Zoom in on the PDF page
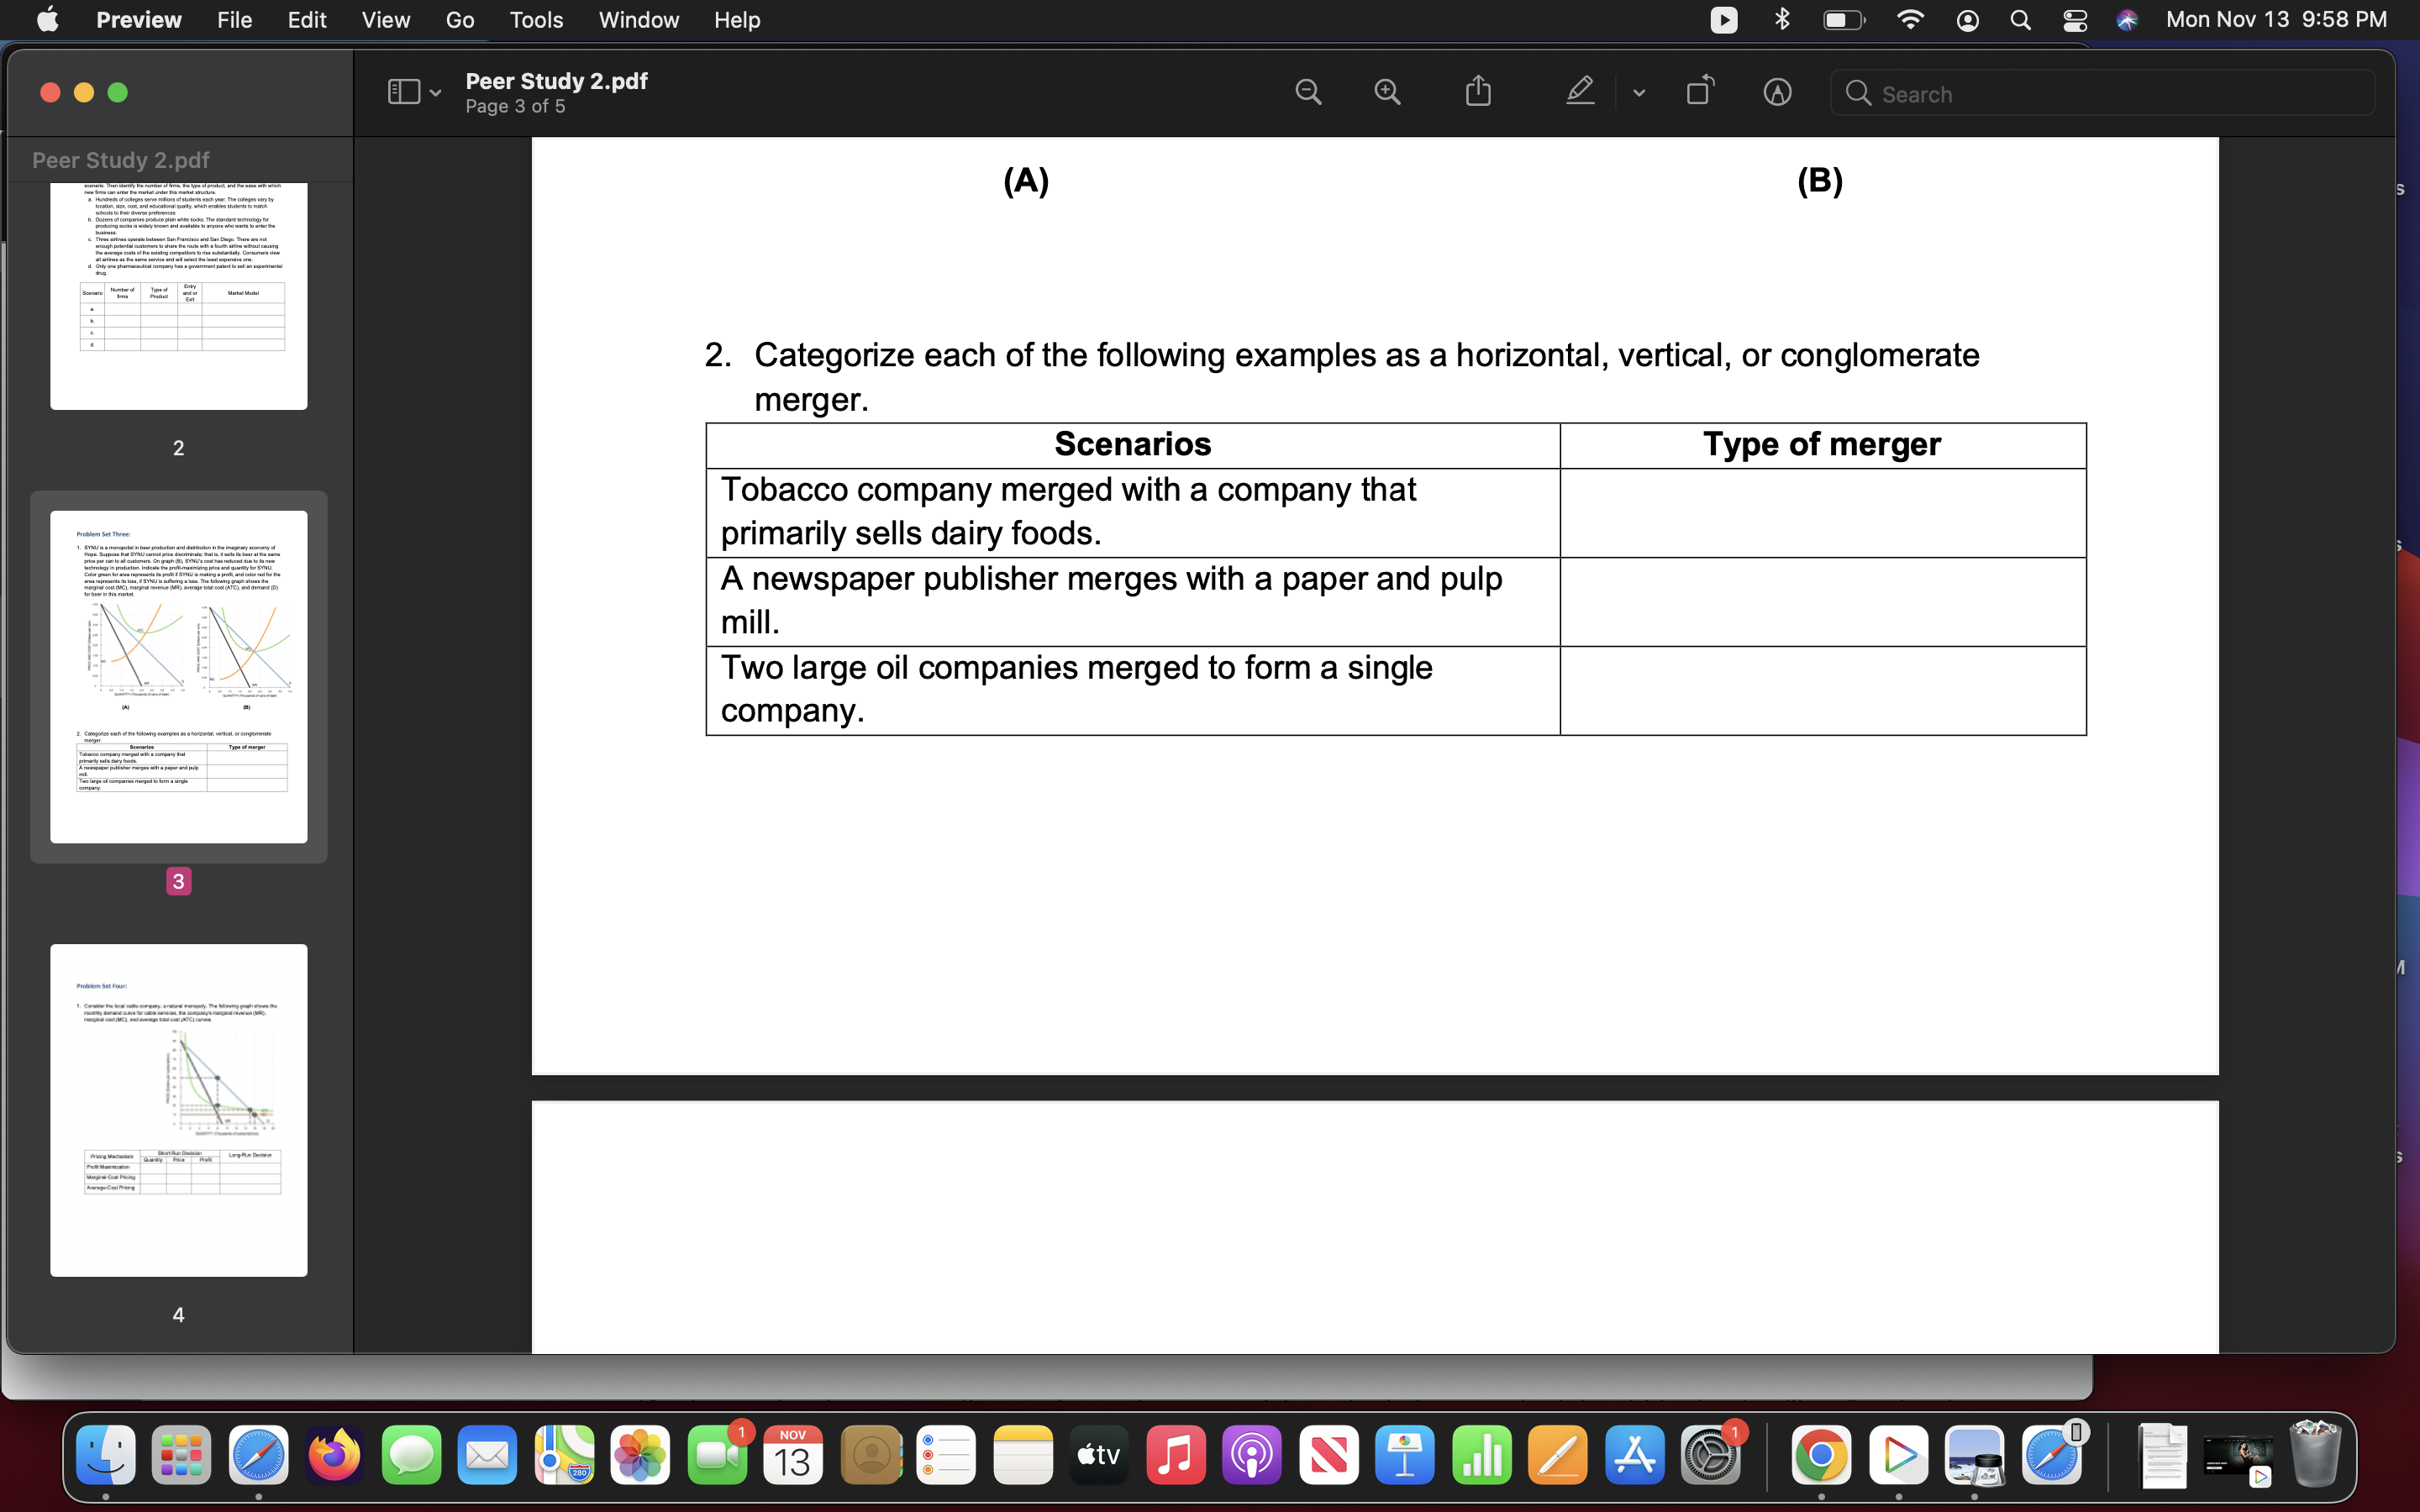The height and width of the screenshot is (1512, 2420). click(x=1387, y=92)
